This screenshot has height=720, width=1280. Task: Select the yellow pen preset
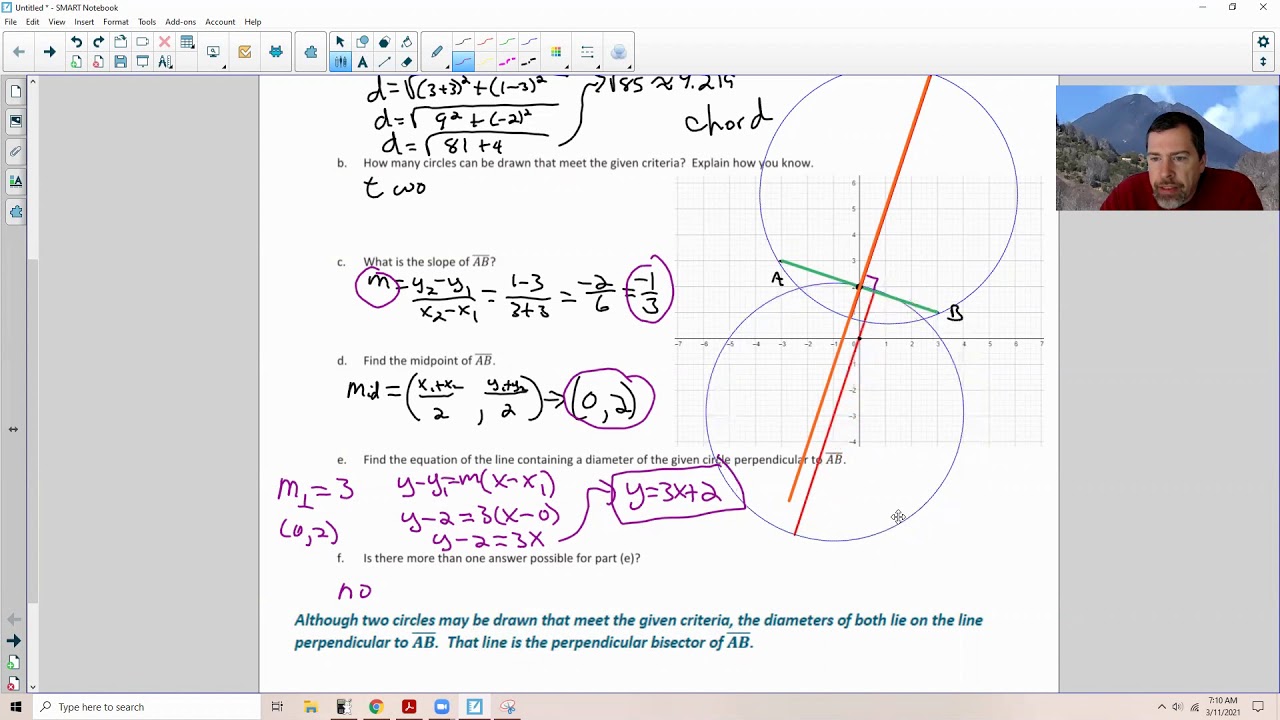486,62
